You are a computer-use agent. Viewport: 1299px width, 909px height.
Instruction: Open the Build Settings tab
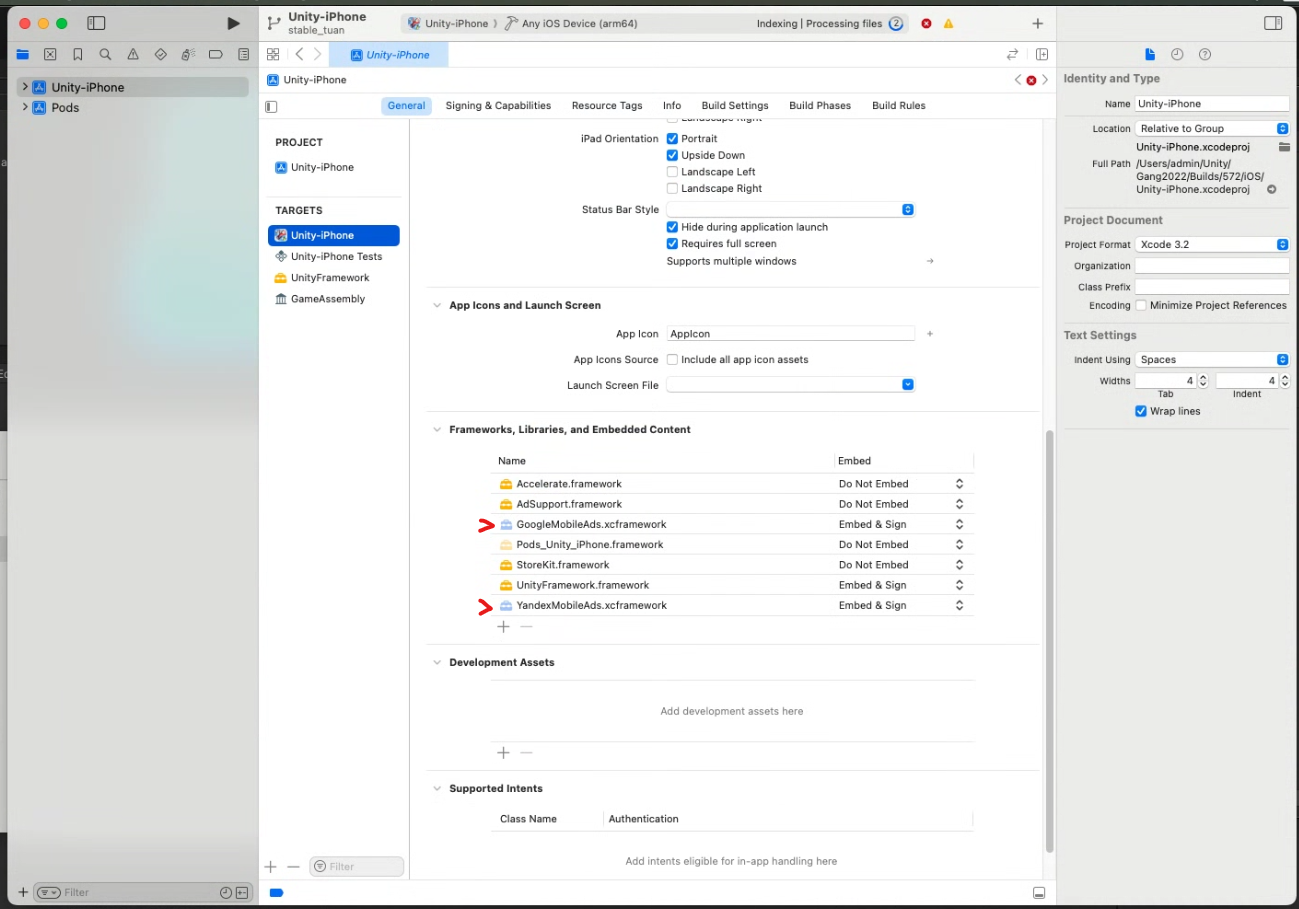(x=735, y=106)
